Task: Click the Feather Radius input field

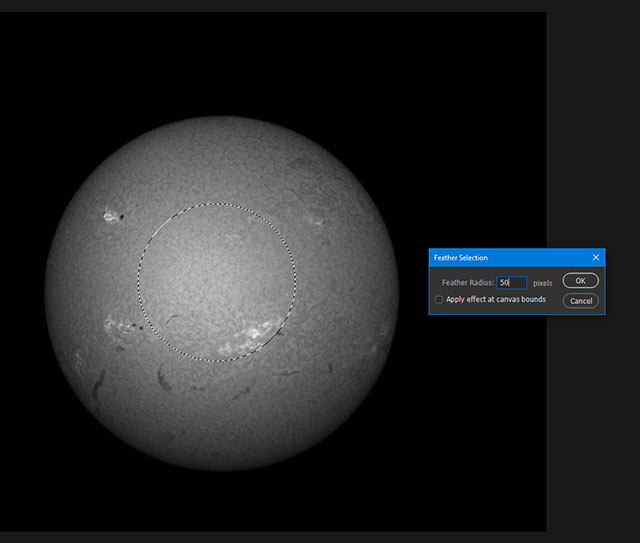Action: pos(511,283)
